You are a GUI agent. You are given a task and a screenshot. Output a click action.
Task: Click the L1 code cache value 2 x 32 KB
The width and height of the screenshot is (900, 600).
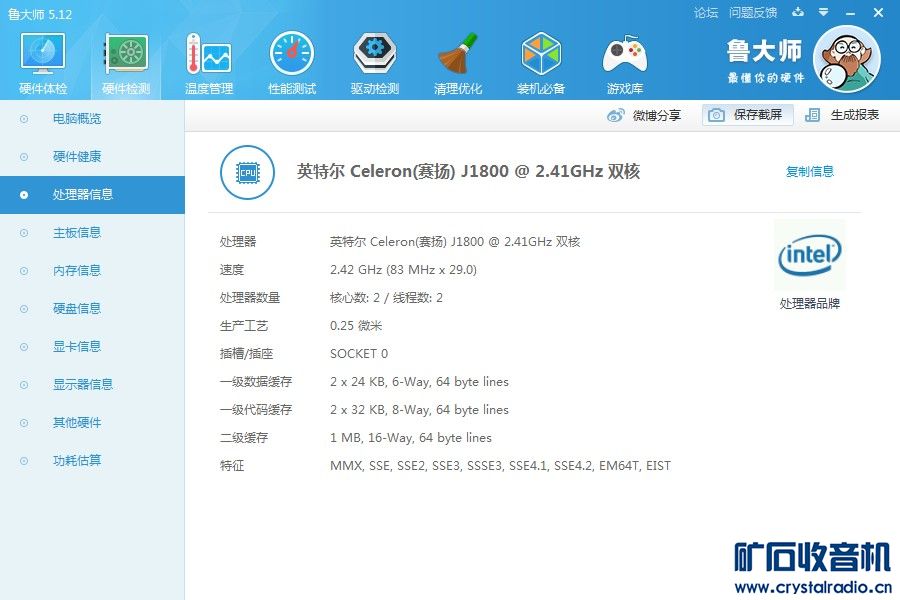[419, 410]
